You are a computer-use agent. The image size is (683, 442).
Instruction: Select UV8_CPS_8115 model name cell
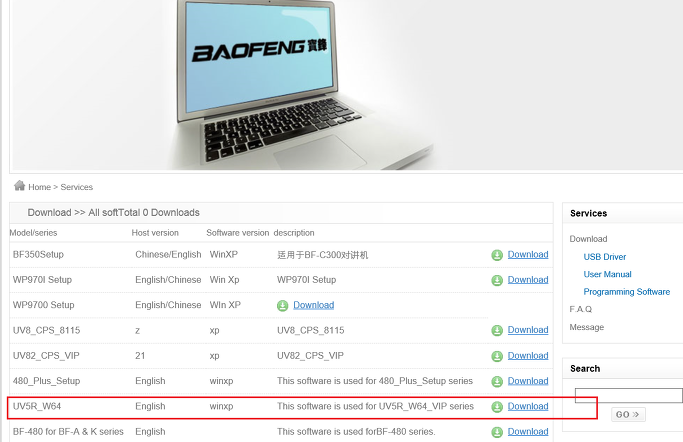[x=47, y=330]
